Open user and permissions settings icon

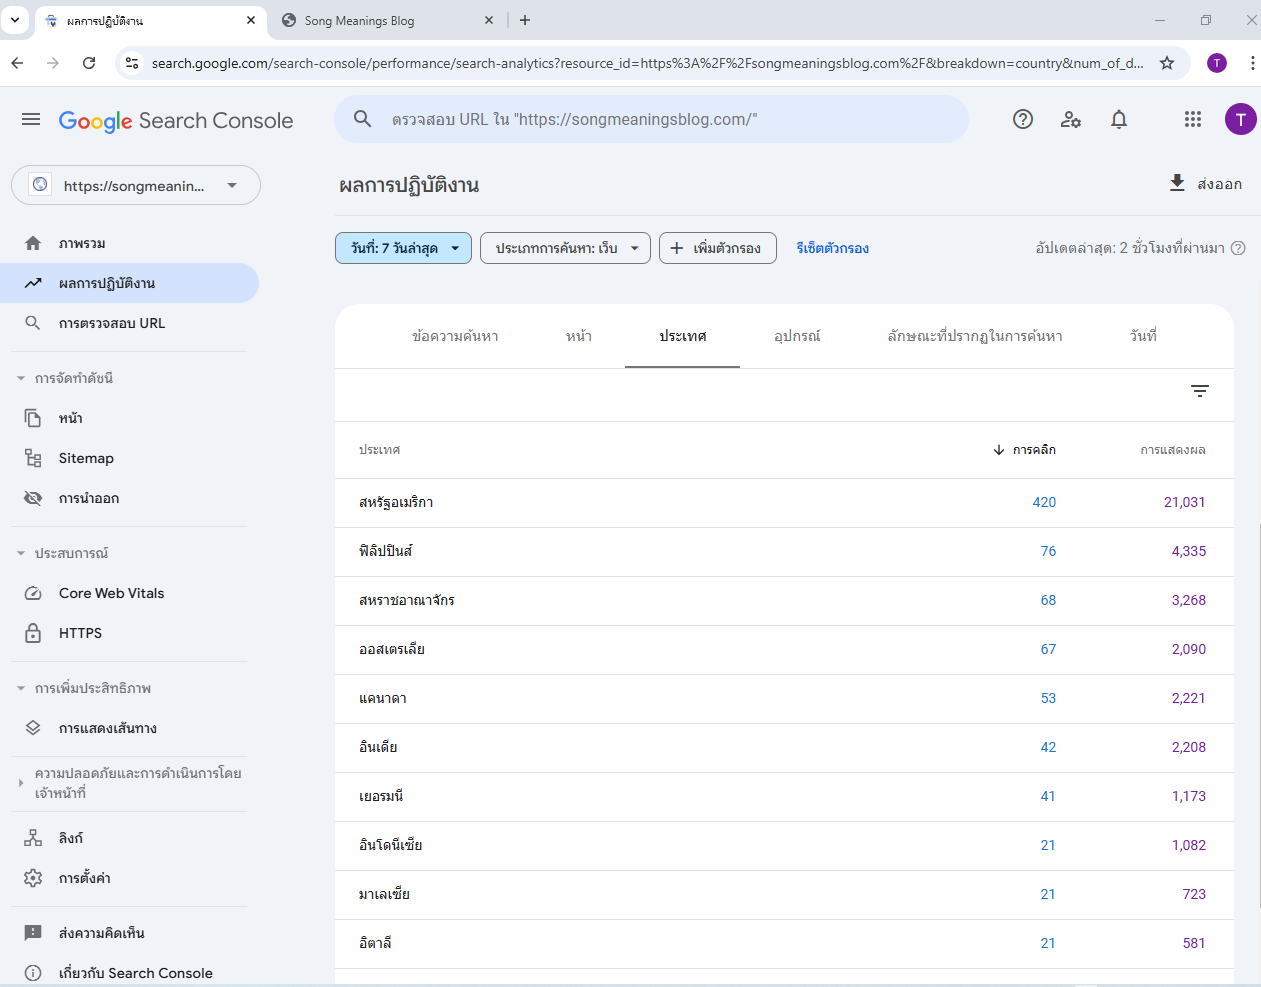[1071, 119]
